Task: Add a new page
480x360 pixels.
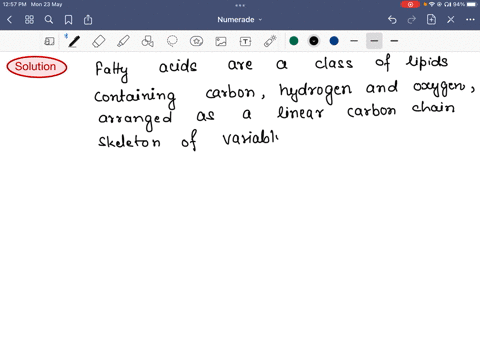Action: [x=431, y=19]
